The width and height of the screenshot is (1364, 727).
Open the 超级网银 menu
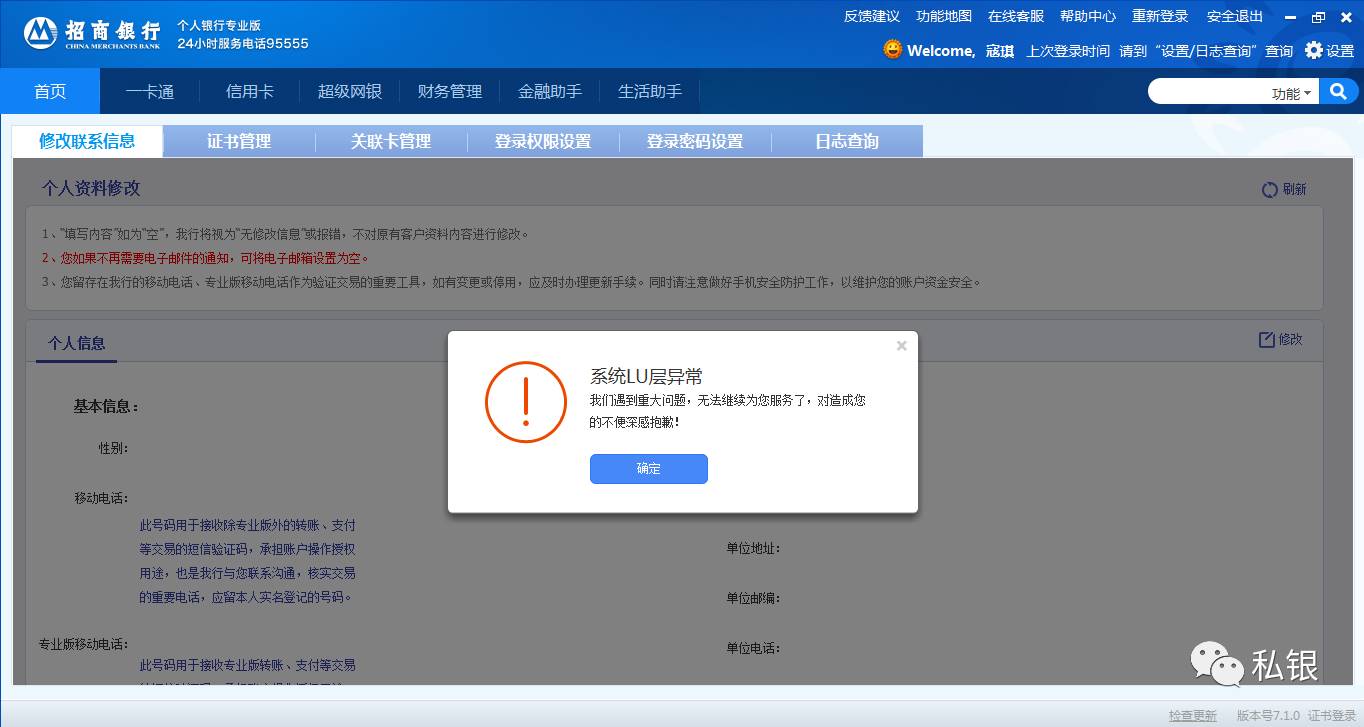[350, 92]
